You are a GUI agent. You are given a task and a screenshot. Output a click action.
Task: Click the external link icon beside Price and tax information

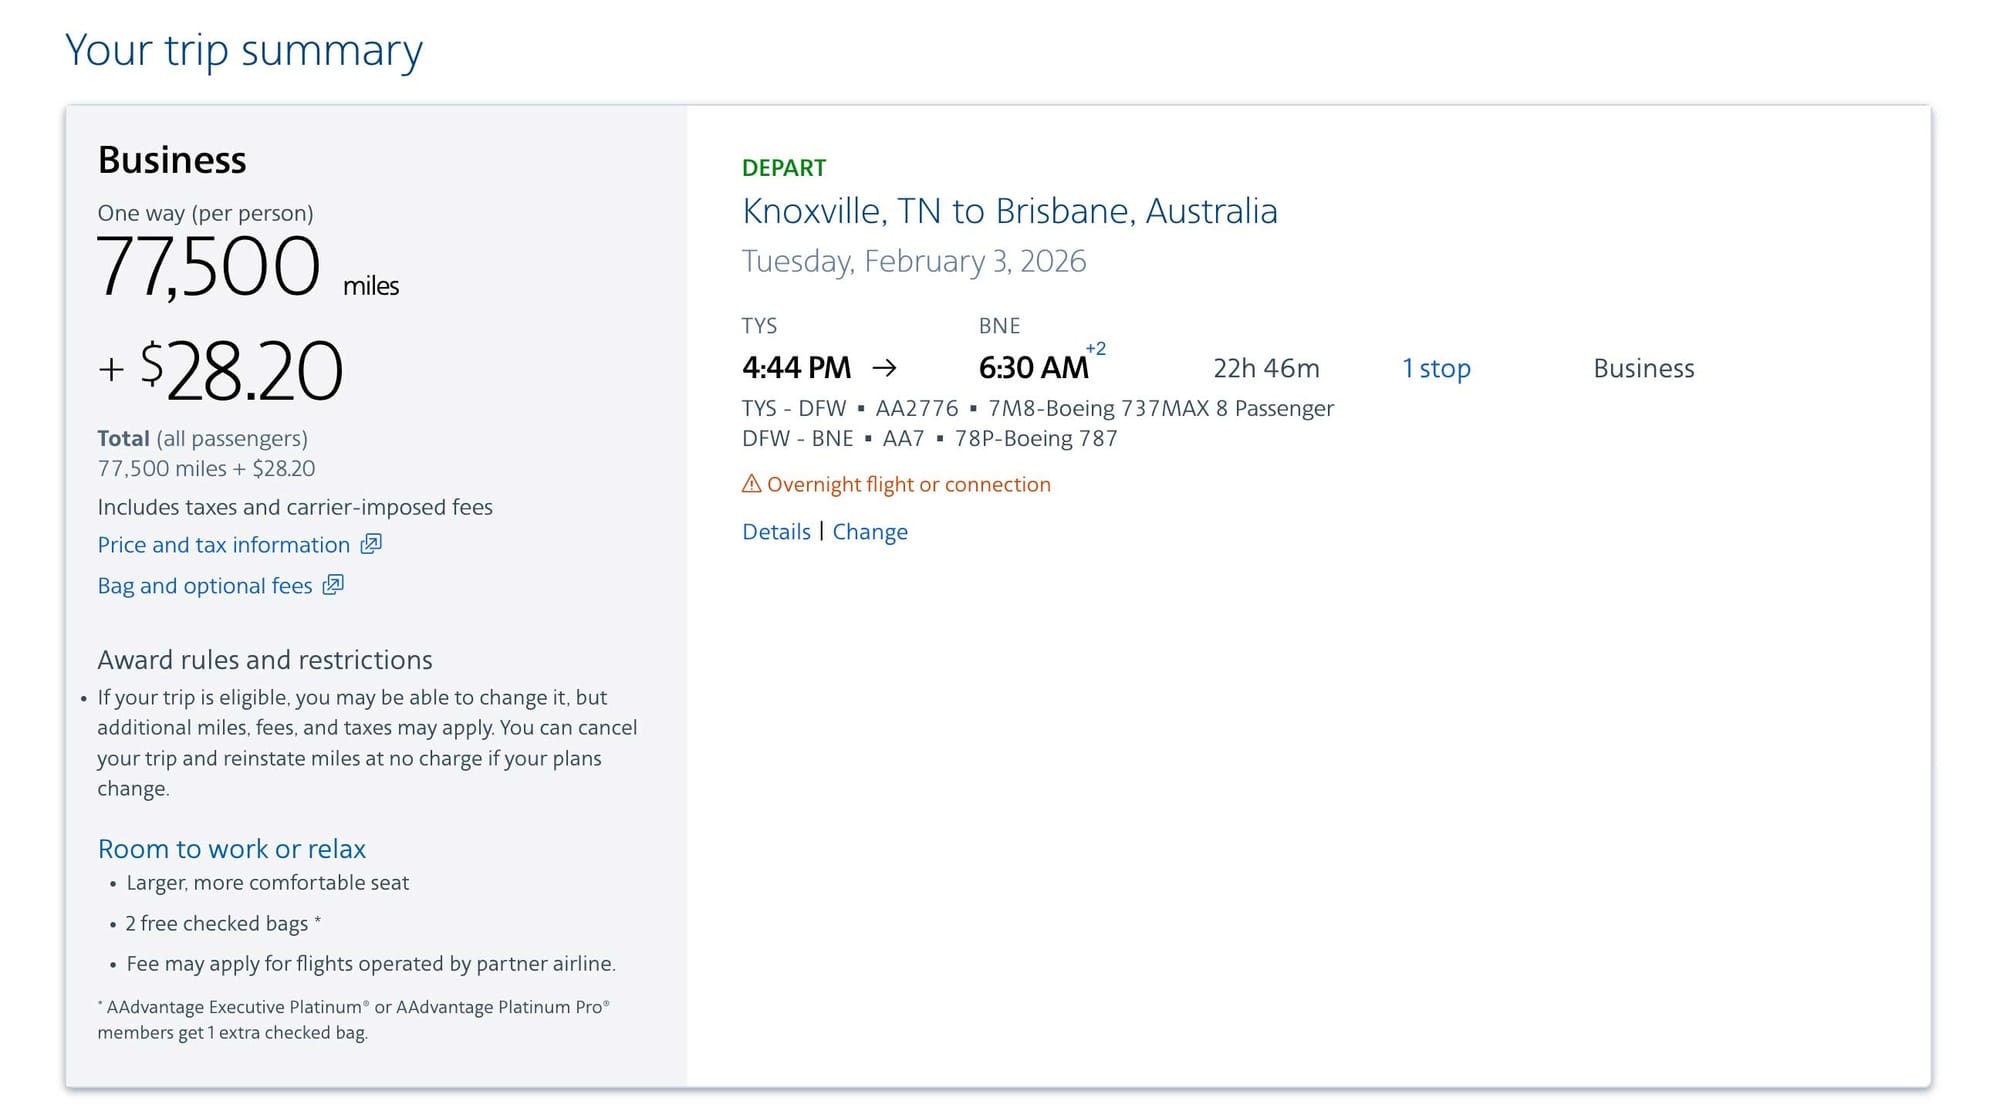370,544
